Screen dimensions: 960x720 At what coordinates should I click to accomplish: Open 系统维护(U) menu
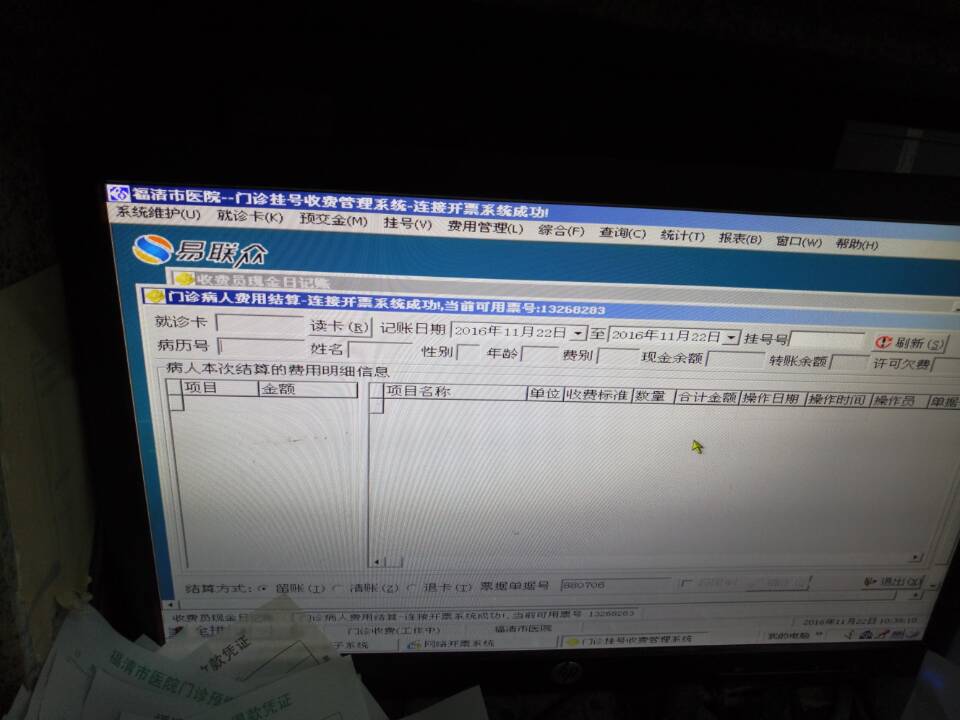click(159, 214)
